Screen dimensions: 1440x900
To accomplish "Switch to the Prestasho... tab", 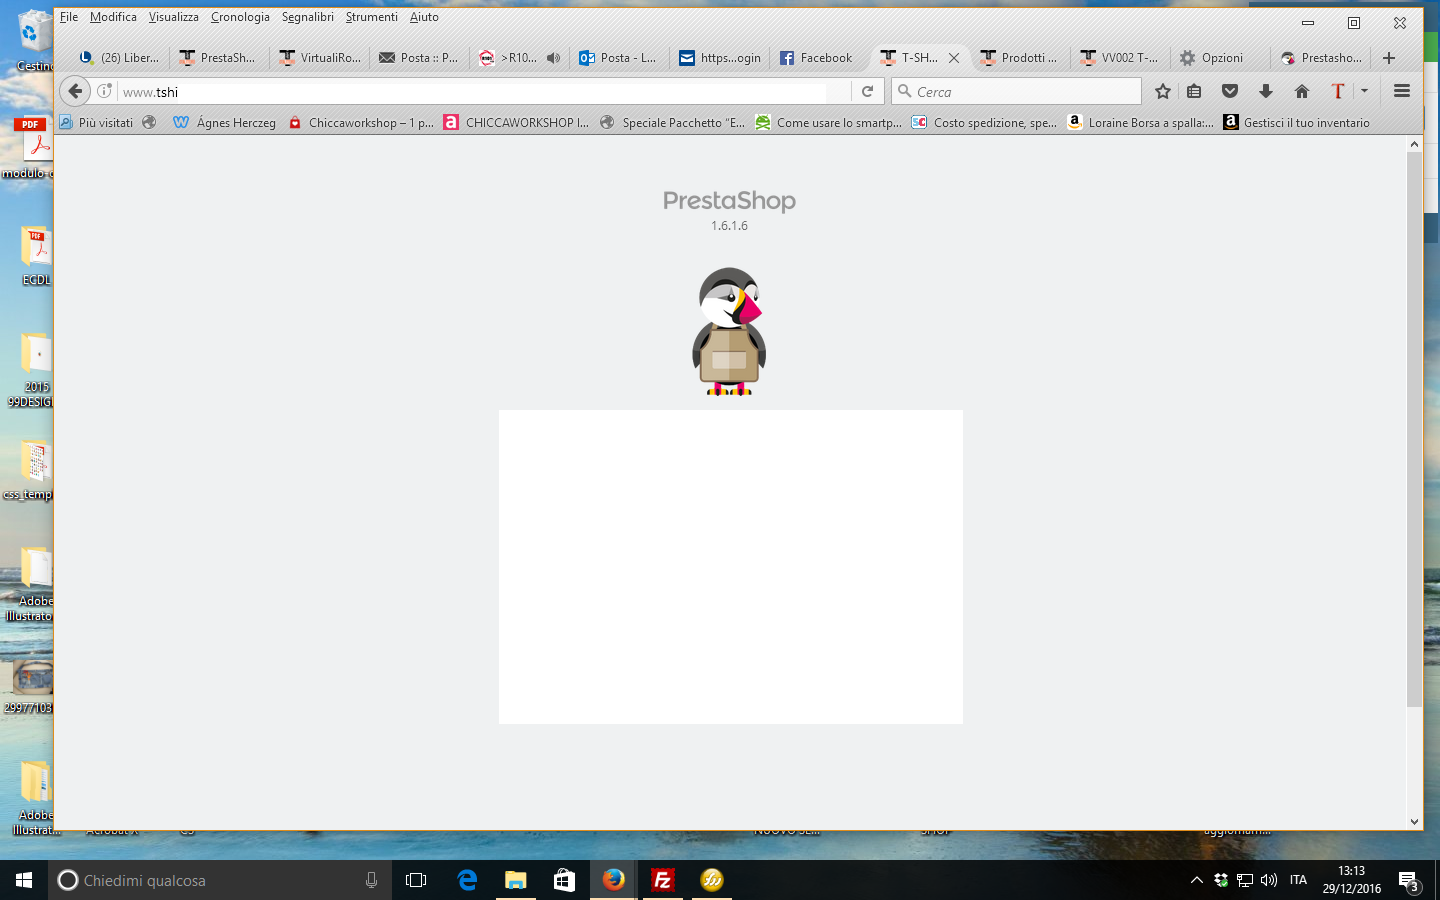I will click(1320, 58).
